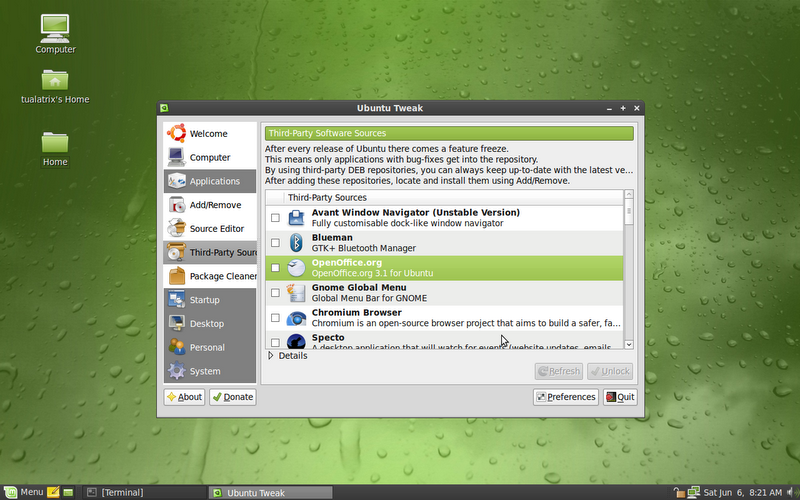The image size is (800, 500).
Task: Open the Ubuntu Tweak window menu icon
Action: pos(164,108)
